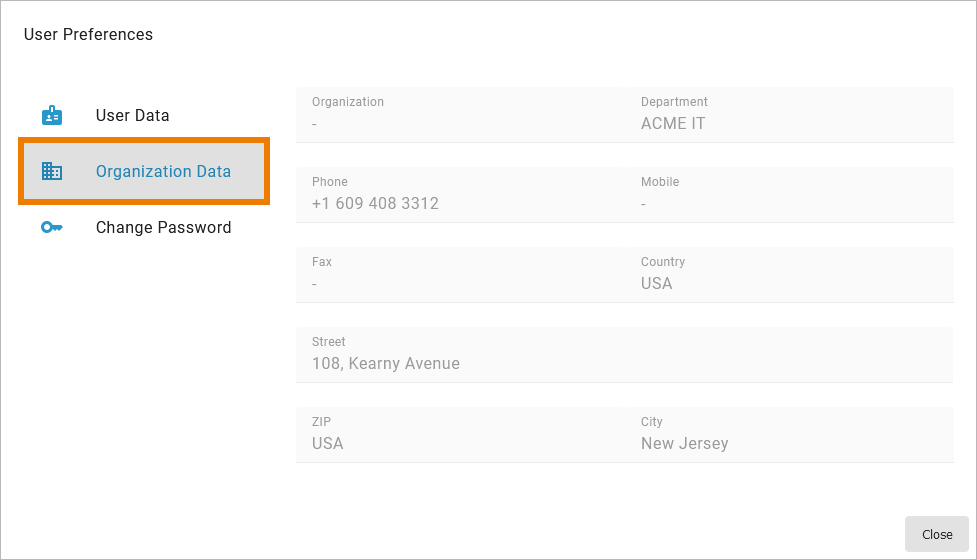Click the Department label text
977x560 pixels.
coord(674,102)
